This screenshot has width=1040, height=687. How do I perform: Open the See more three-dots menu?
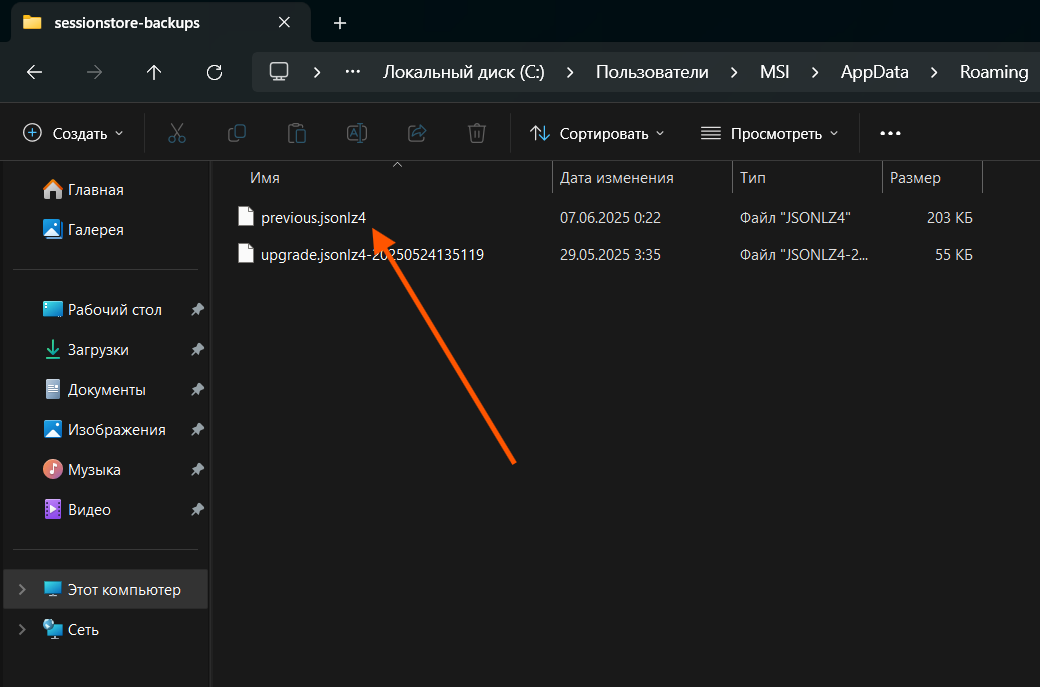pos(890,133)
